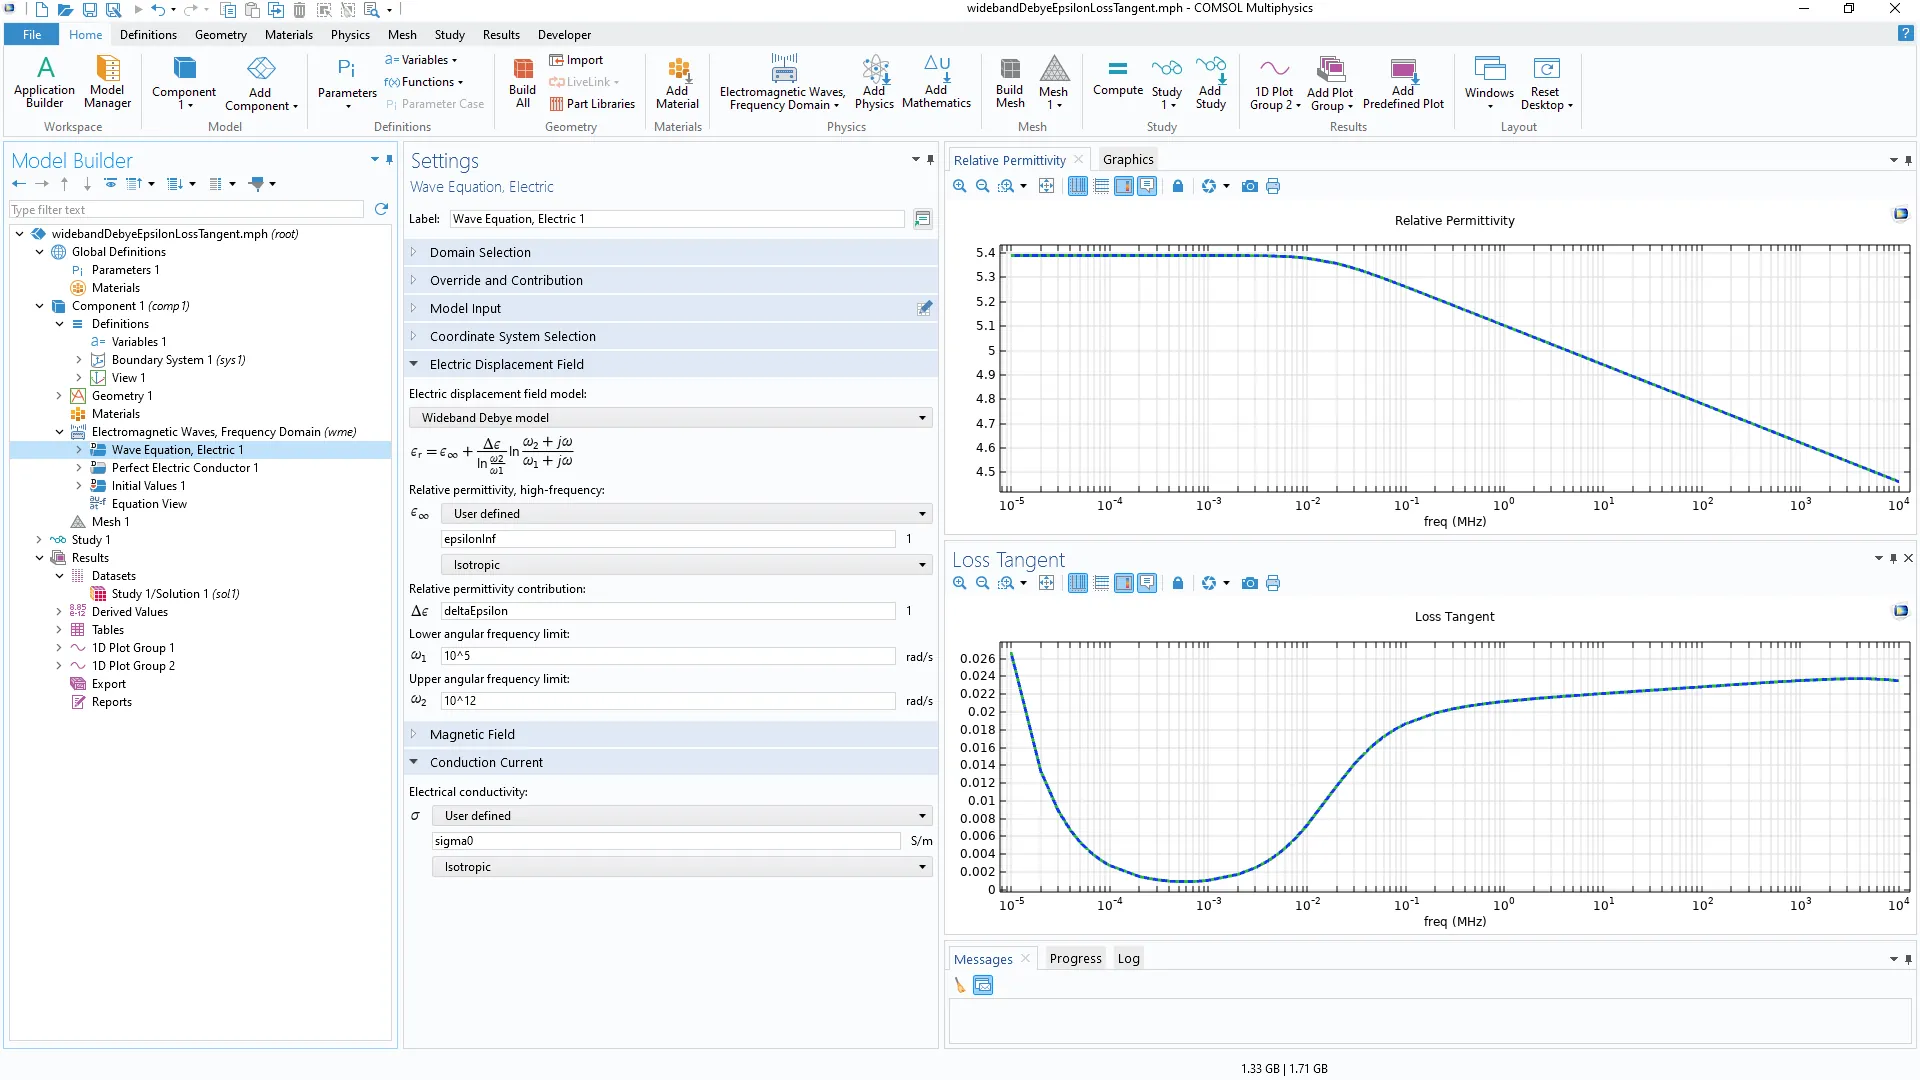Take image snapshot of Loss Tangent plot
The height and width of the screenshot is (1080, 1920).
point(1249,583)
